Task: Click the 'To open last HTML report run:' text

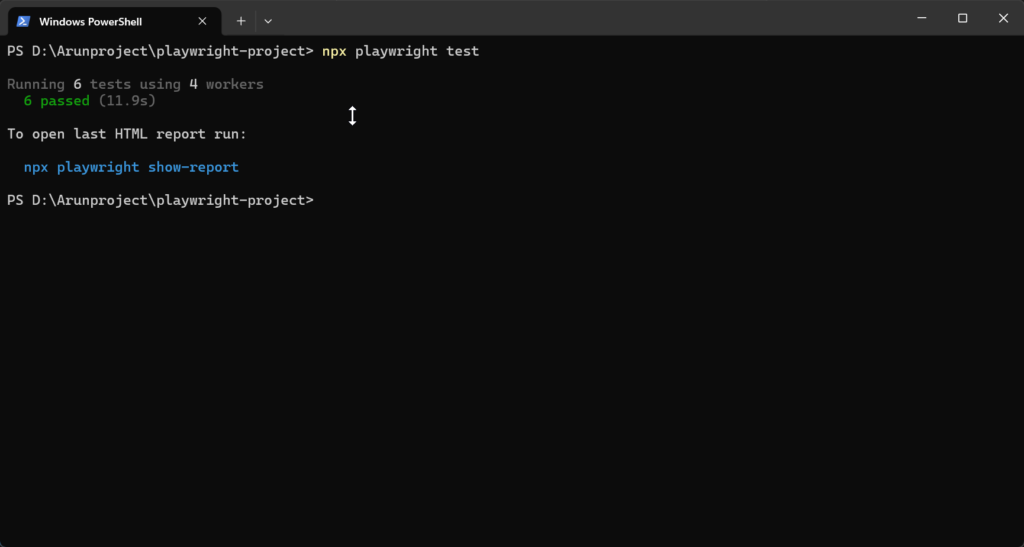Action: 126,134
